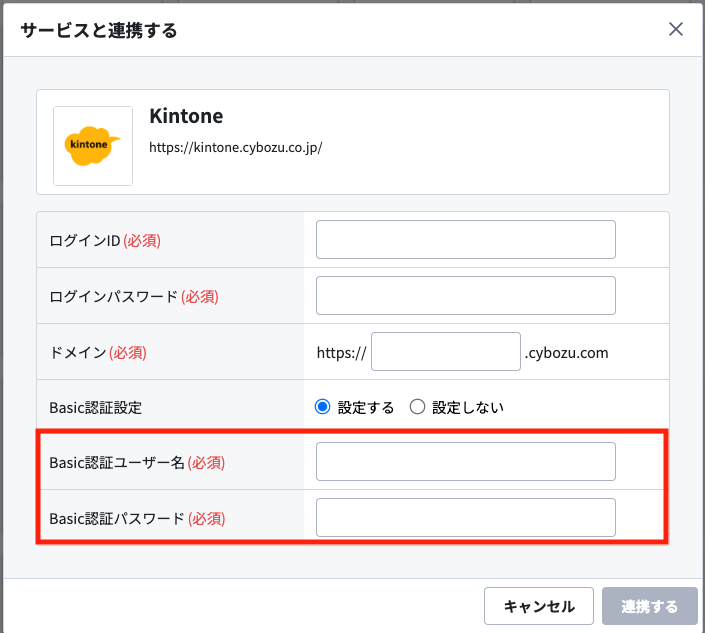Focus the Basic認証パスワード input field
The image size is (705, 633).
(465, 517)
